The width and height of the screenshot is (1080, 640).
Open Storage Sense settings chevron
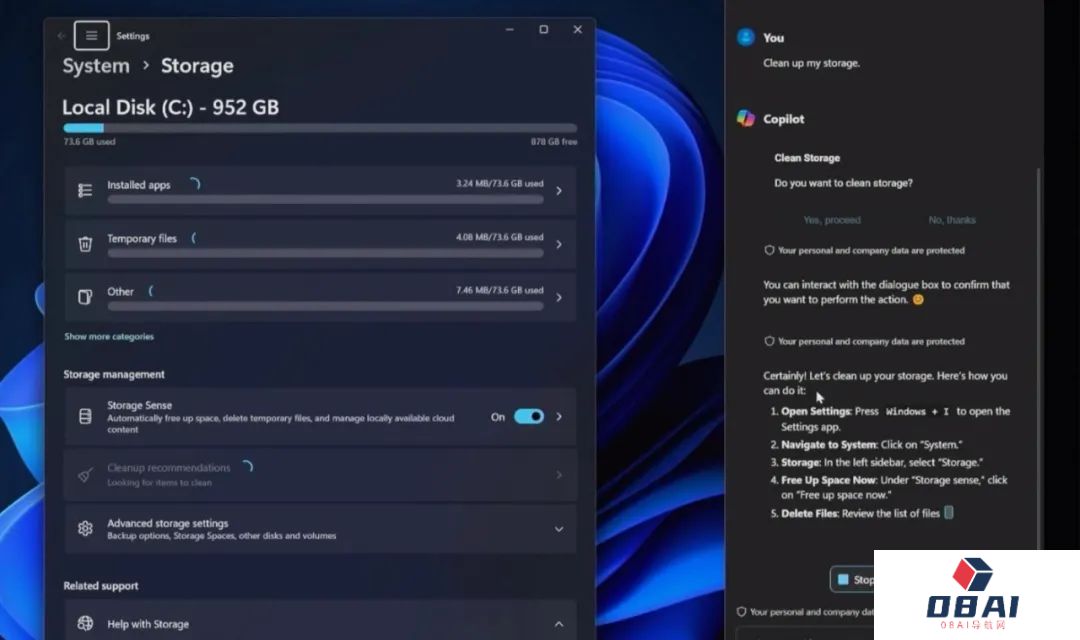[559, 417]
